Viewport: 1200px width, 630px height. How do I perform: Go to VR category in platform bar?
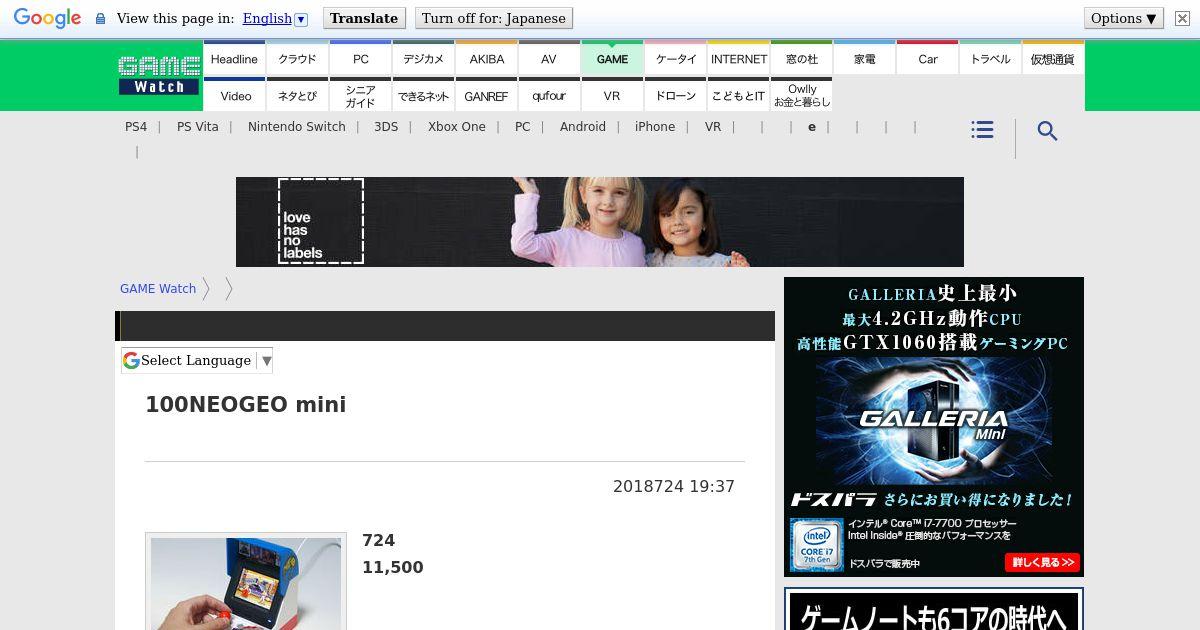click(713, 127)
